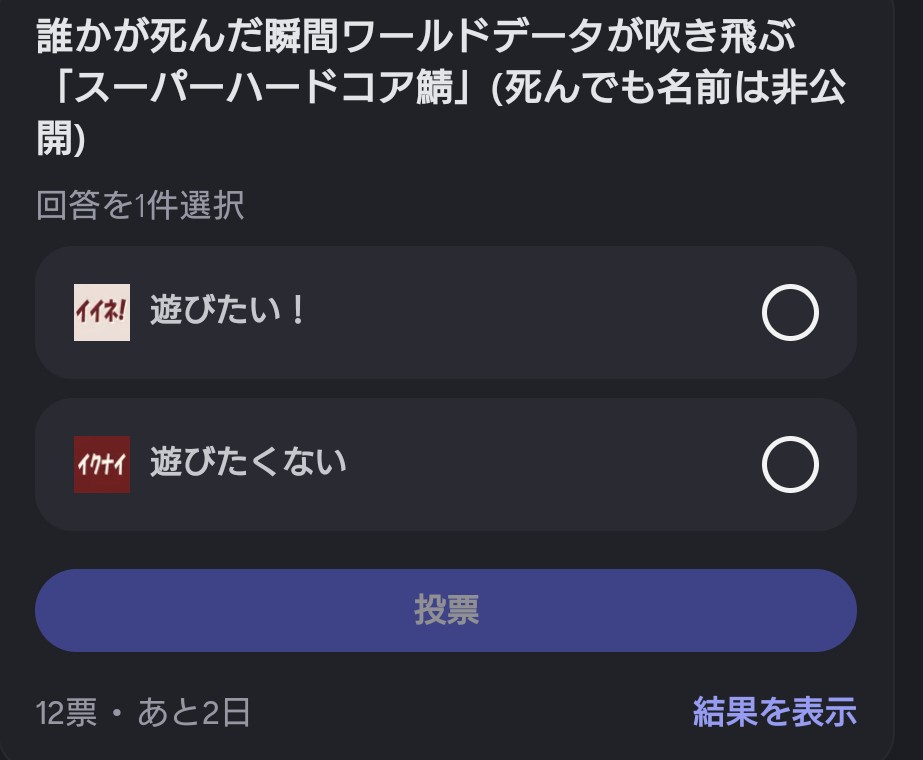The image size is (923, 760).
Task: Click the あと2日 remaining time text
Action: click(x=194, y=713)
